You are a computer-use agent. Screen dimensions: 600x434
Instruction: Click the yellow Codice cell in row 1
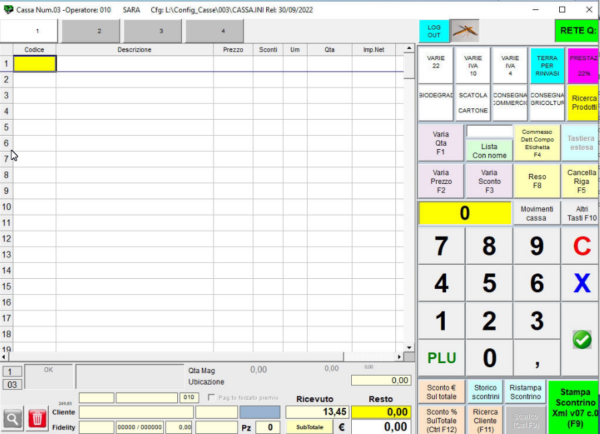(34, 63)
